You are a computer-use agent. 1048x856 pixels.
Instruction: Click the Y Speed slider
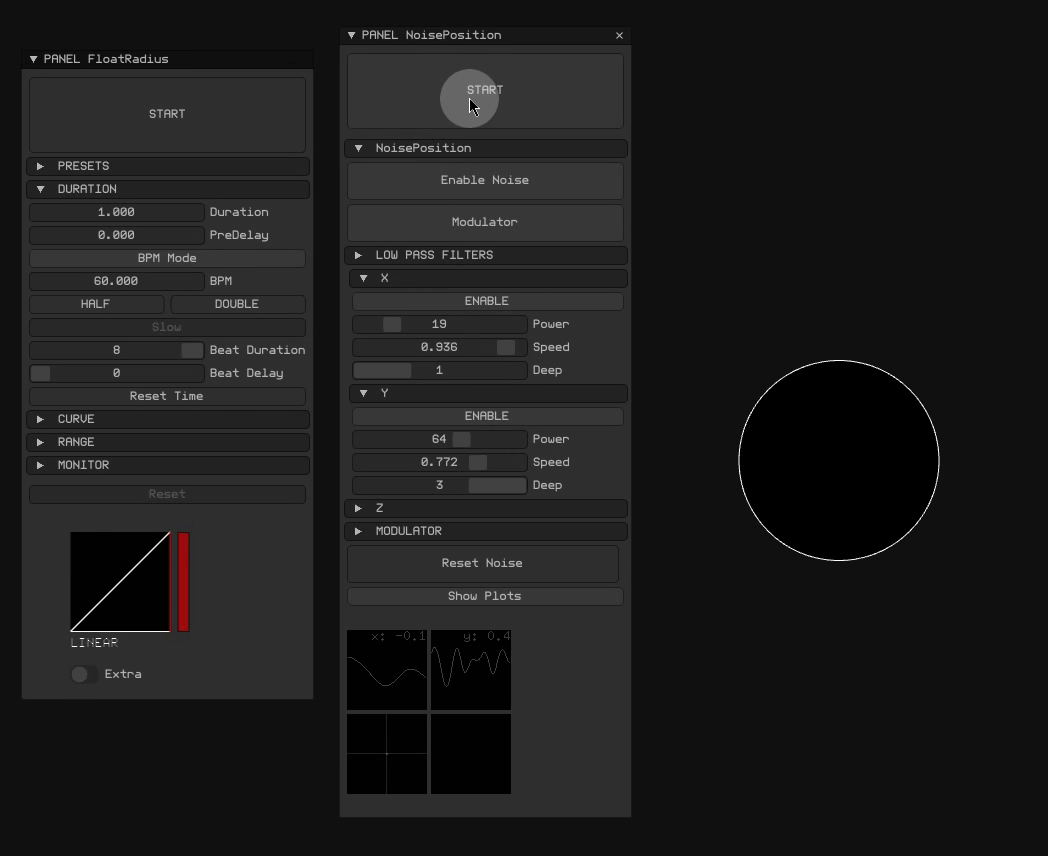pyautogui.click(x=439, y=462)
